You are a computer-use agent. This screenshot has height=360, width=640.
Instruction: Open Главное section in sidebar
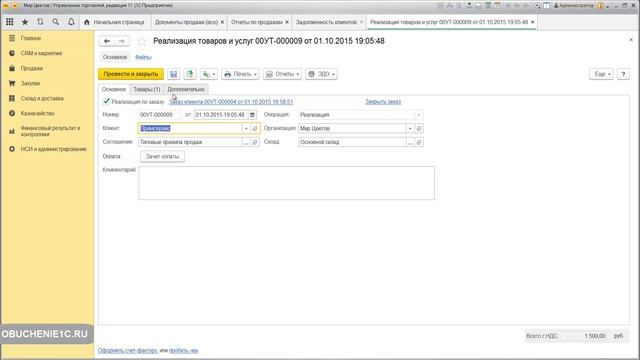coord(31,38)
